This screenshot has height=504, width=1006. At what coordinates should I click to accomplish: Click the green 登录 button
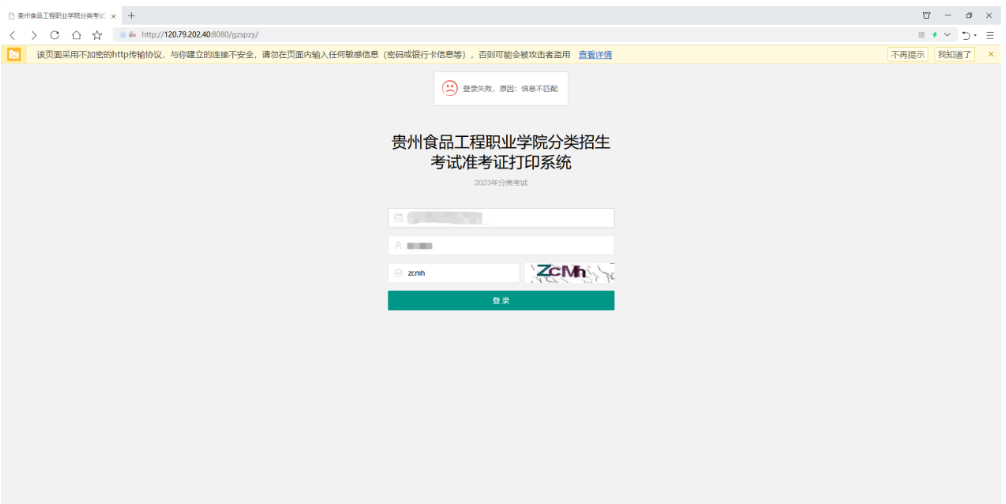coord(501,300)
